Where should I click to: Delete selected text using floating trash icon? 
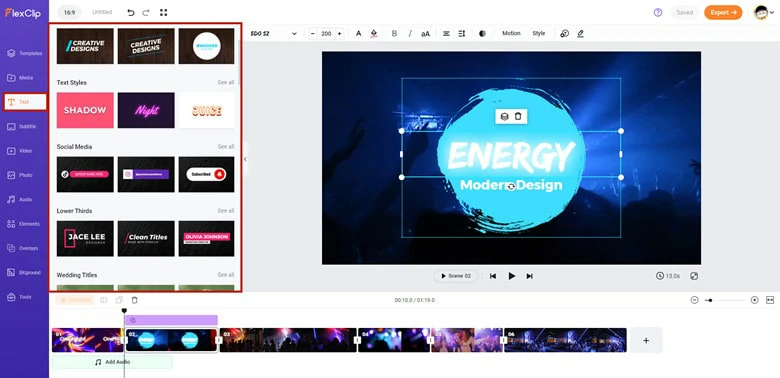pyautogui.click(x=518, y=116)
